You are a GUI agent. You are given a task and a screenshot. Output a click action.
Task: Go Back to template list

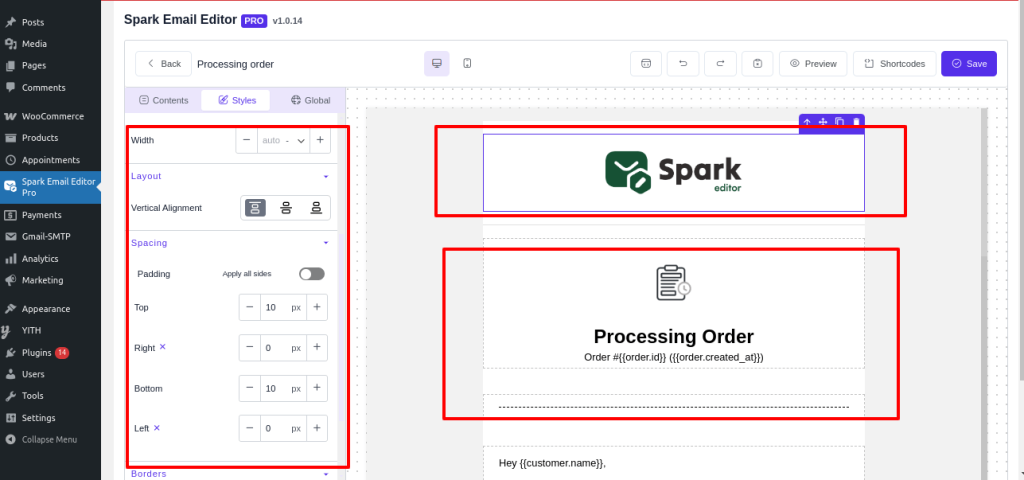pos(163,63)
